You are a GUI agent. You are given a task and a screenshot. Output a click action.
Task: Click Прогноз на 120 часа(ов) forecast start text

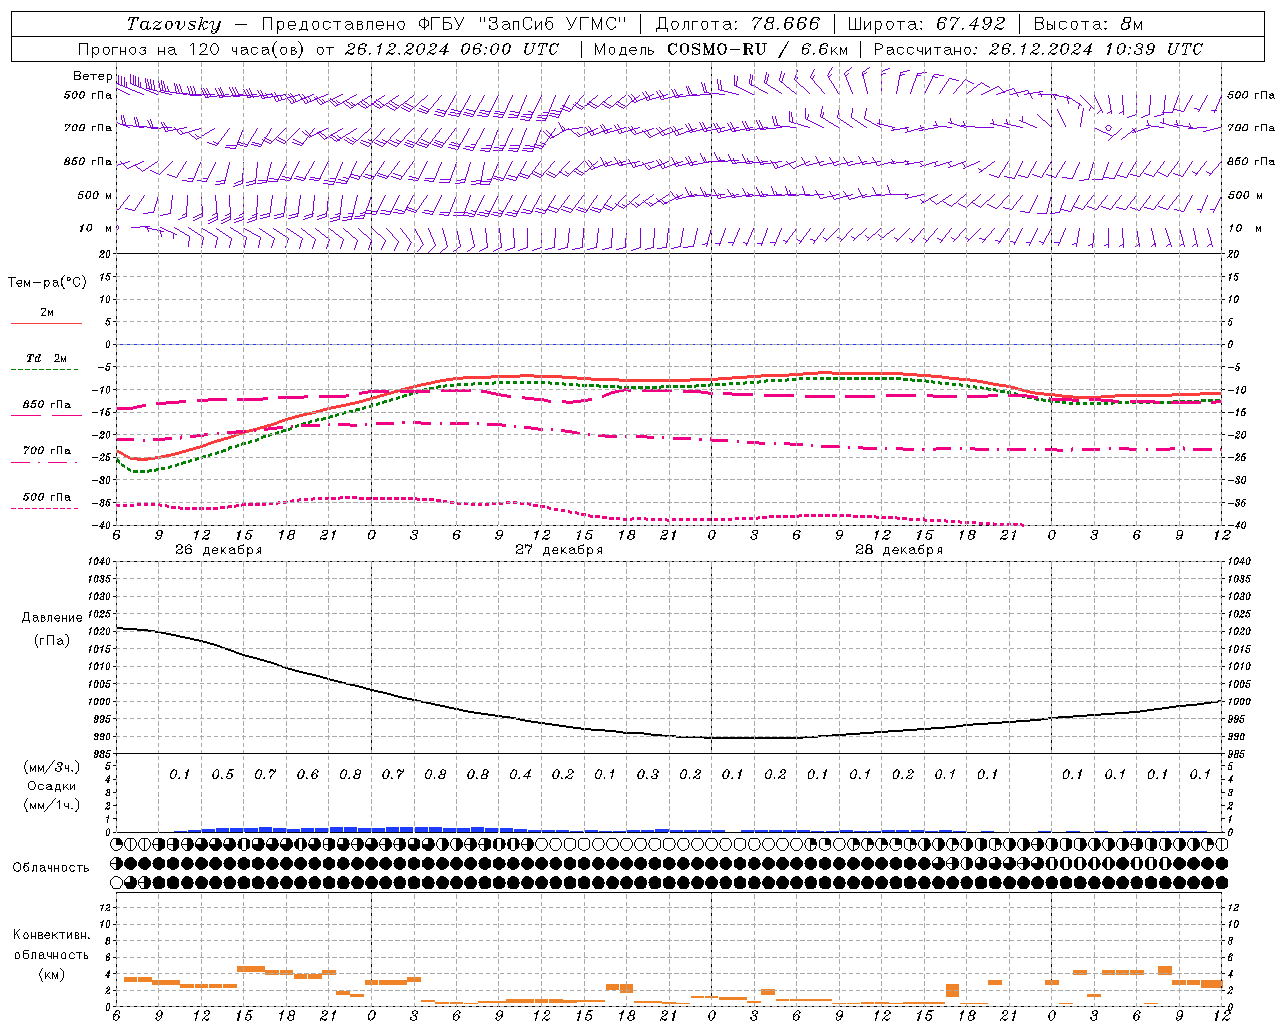click(x=318, y=49)
